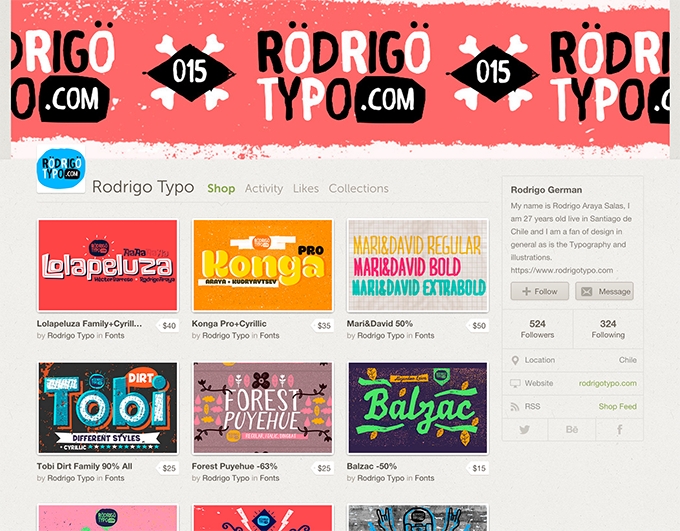View the 524 Followers list
This screenshot has width=680, height=531.
tap(537, 329)
